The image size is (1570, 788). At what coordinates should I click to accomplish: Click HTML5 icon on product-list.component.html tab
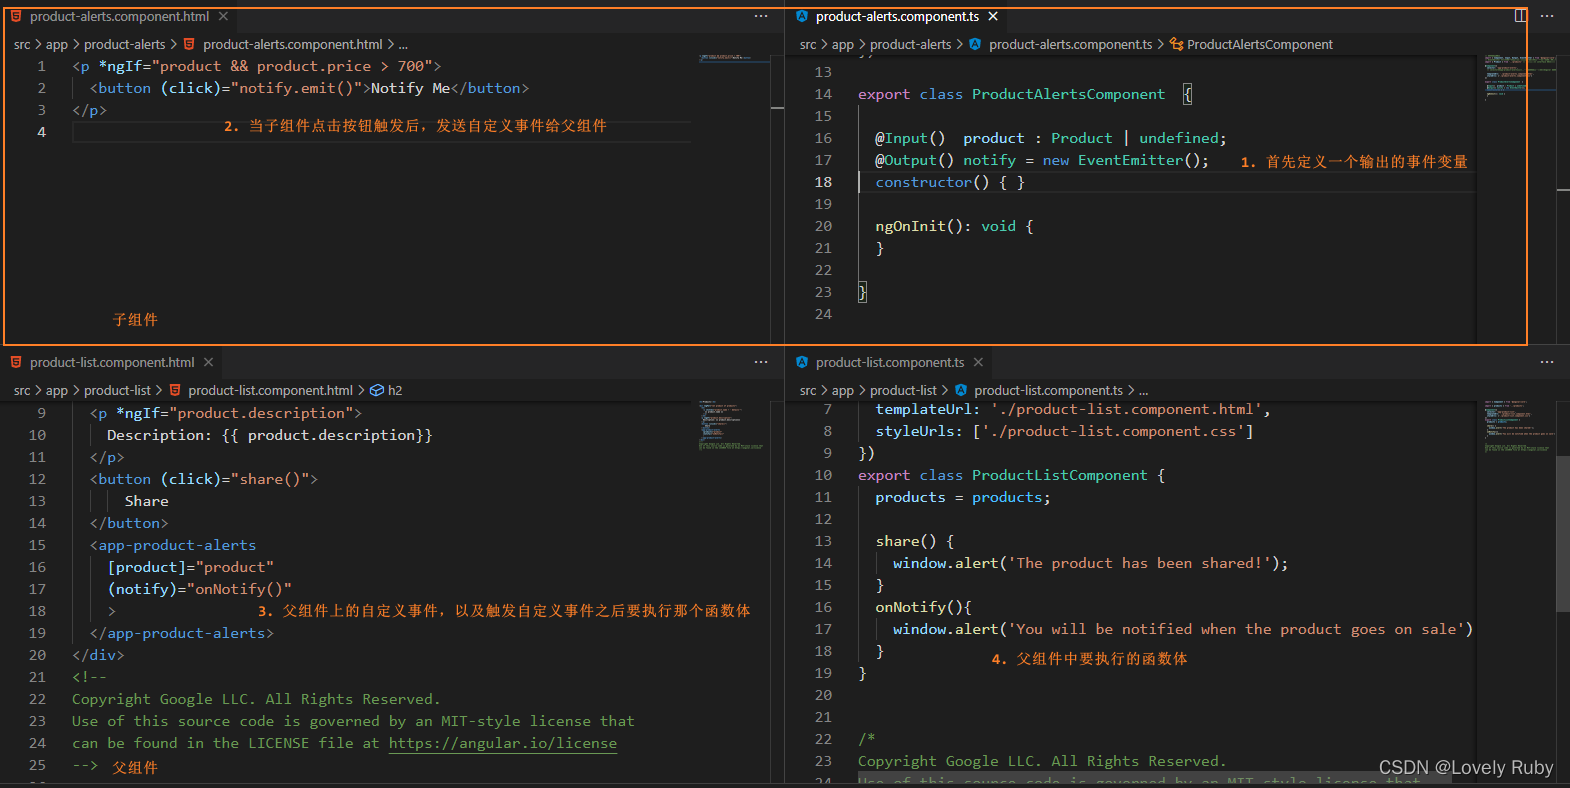pyautogui.click(x=16, y=362)
